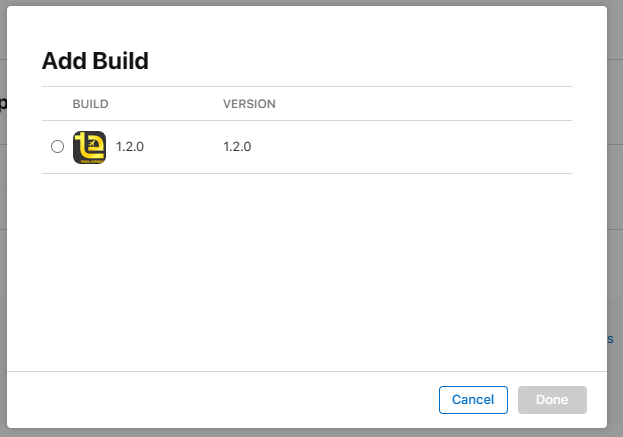This screenshot has height=437, width=623.
Task: Select the radio button for build 1.2.0
Action: (x=57, y=147)
